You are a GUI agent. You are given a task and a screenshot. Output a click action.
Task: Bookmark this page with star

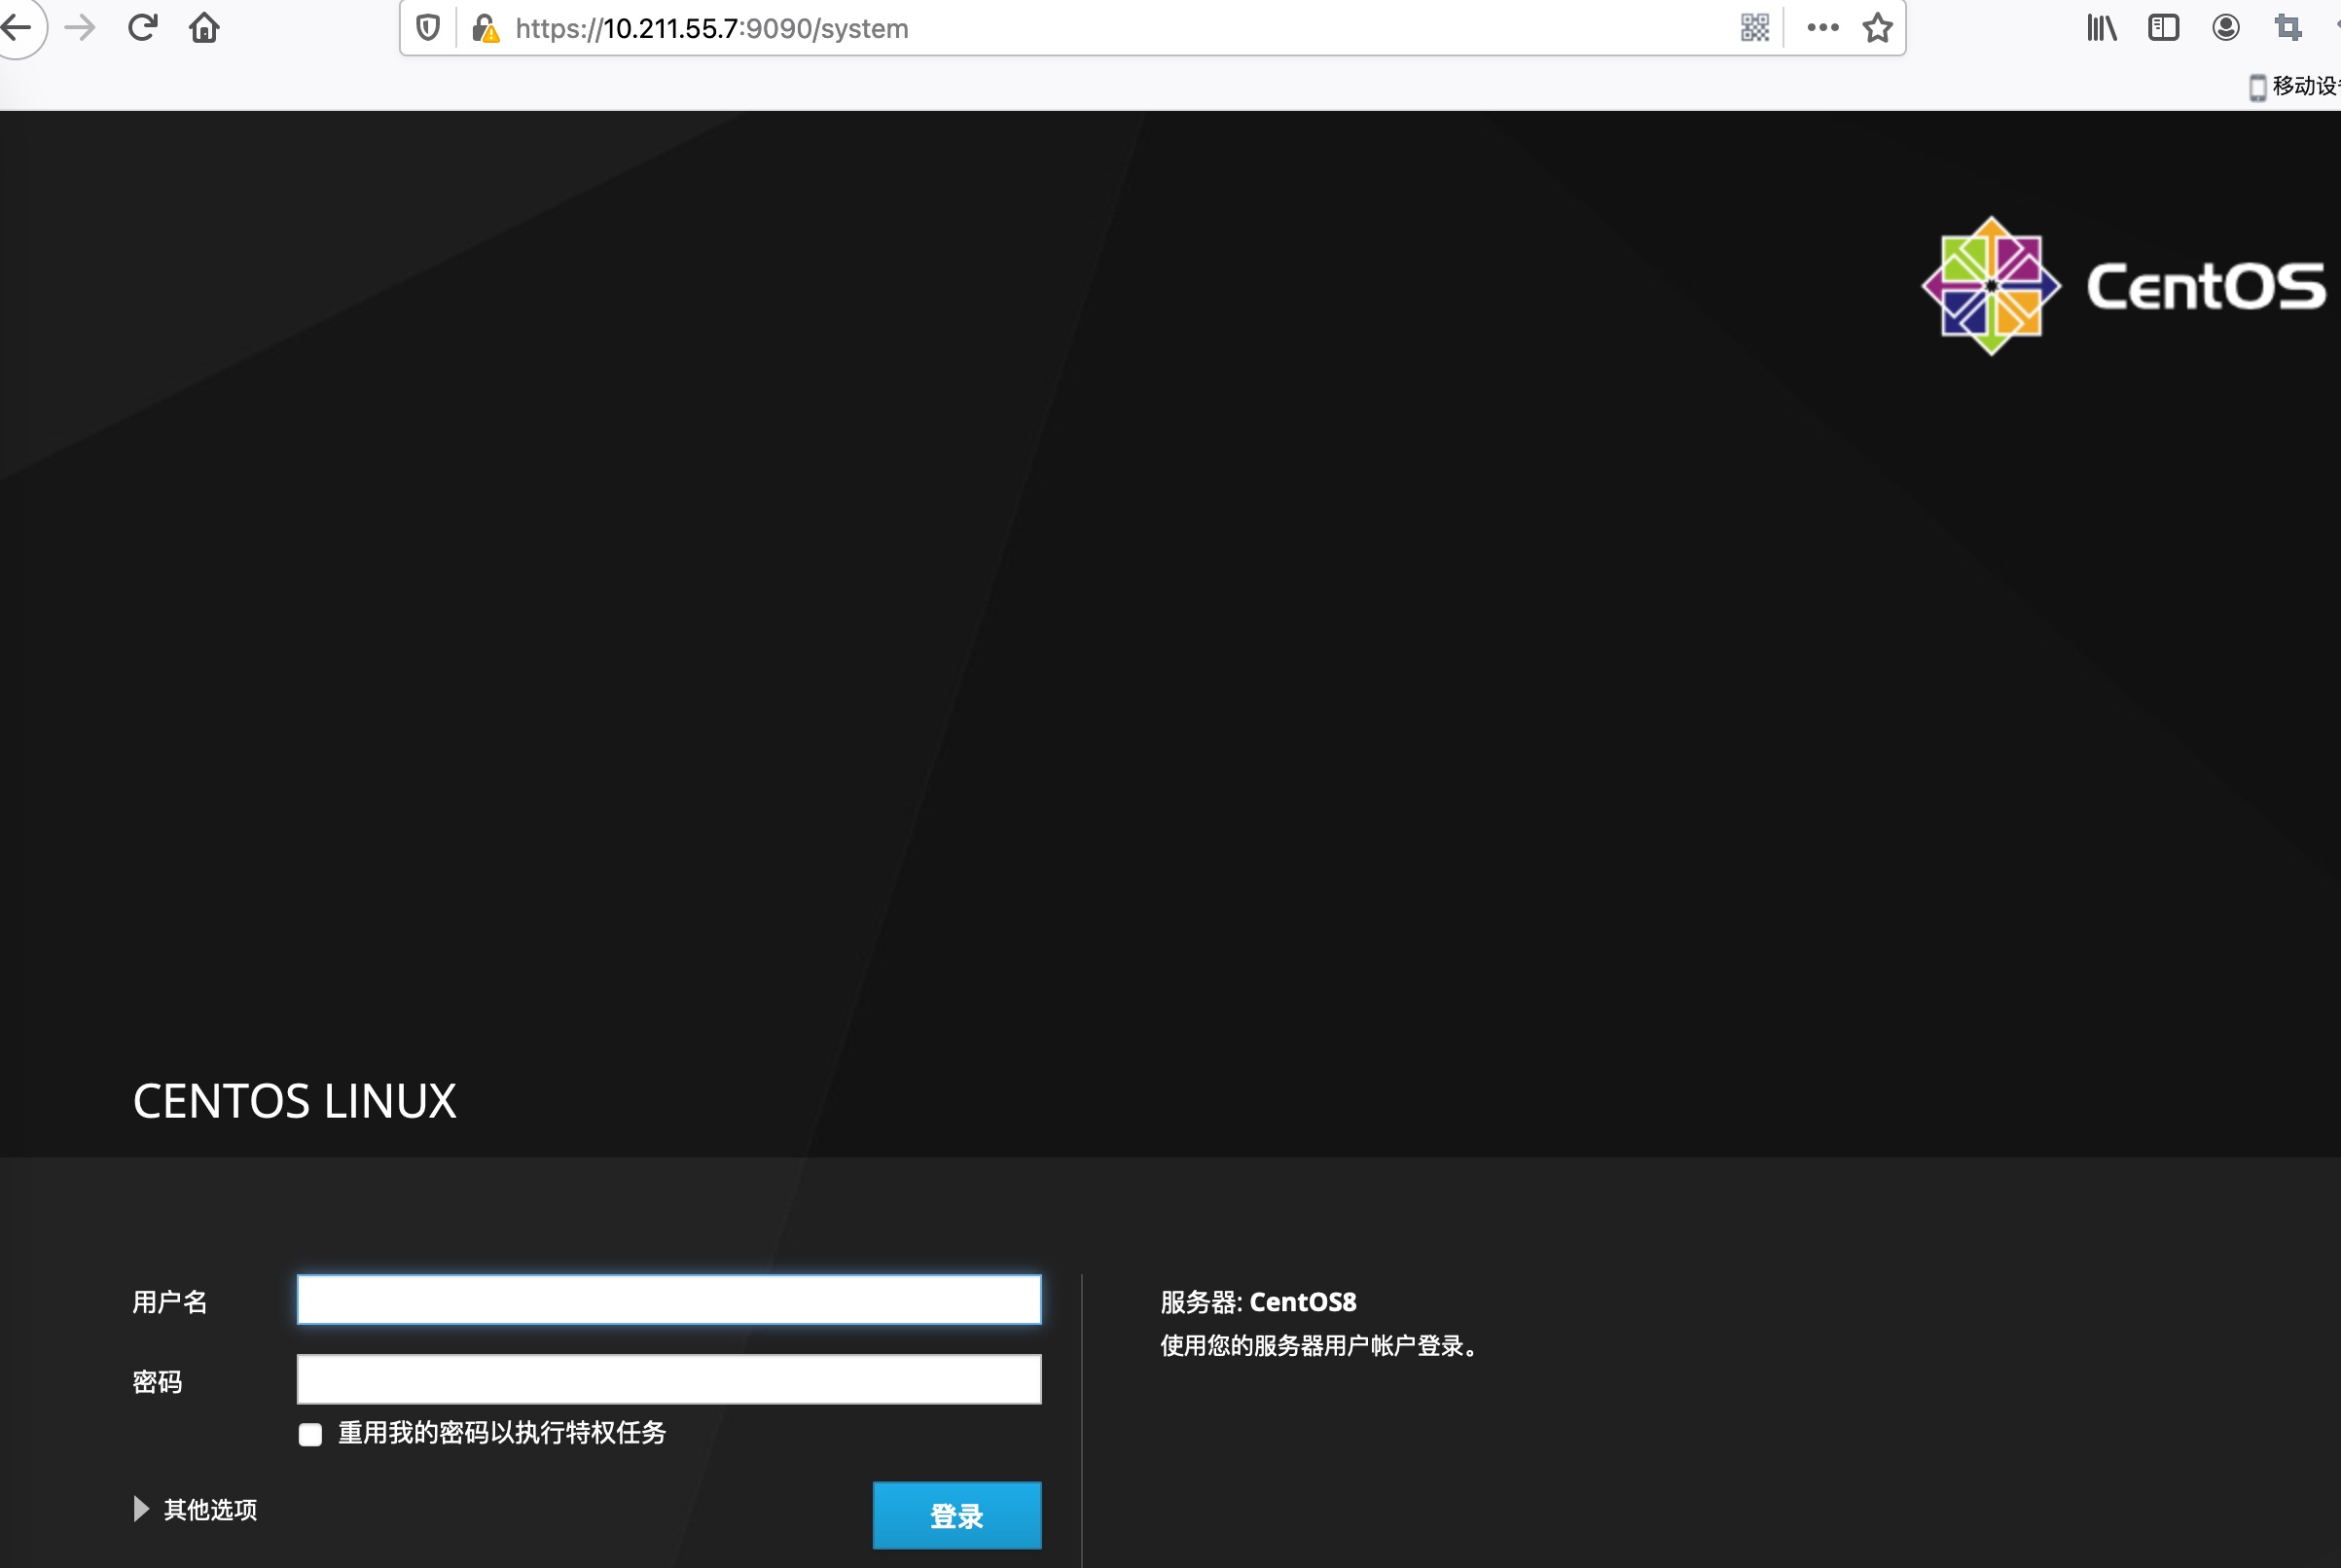tap(1877, 28)
